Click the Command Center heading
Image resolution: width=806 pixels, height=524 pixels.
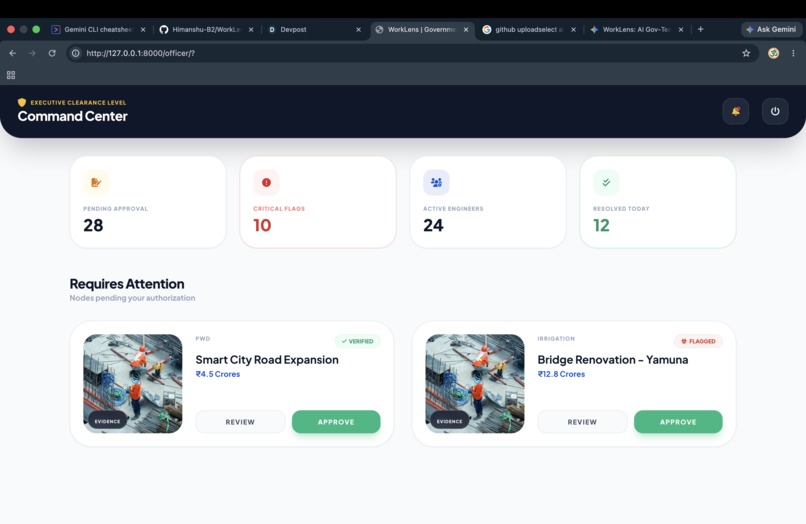[72, 116]
